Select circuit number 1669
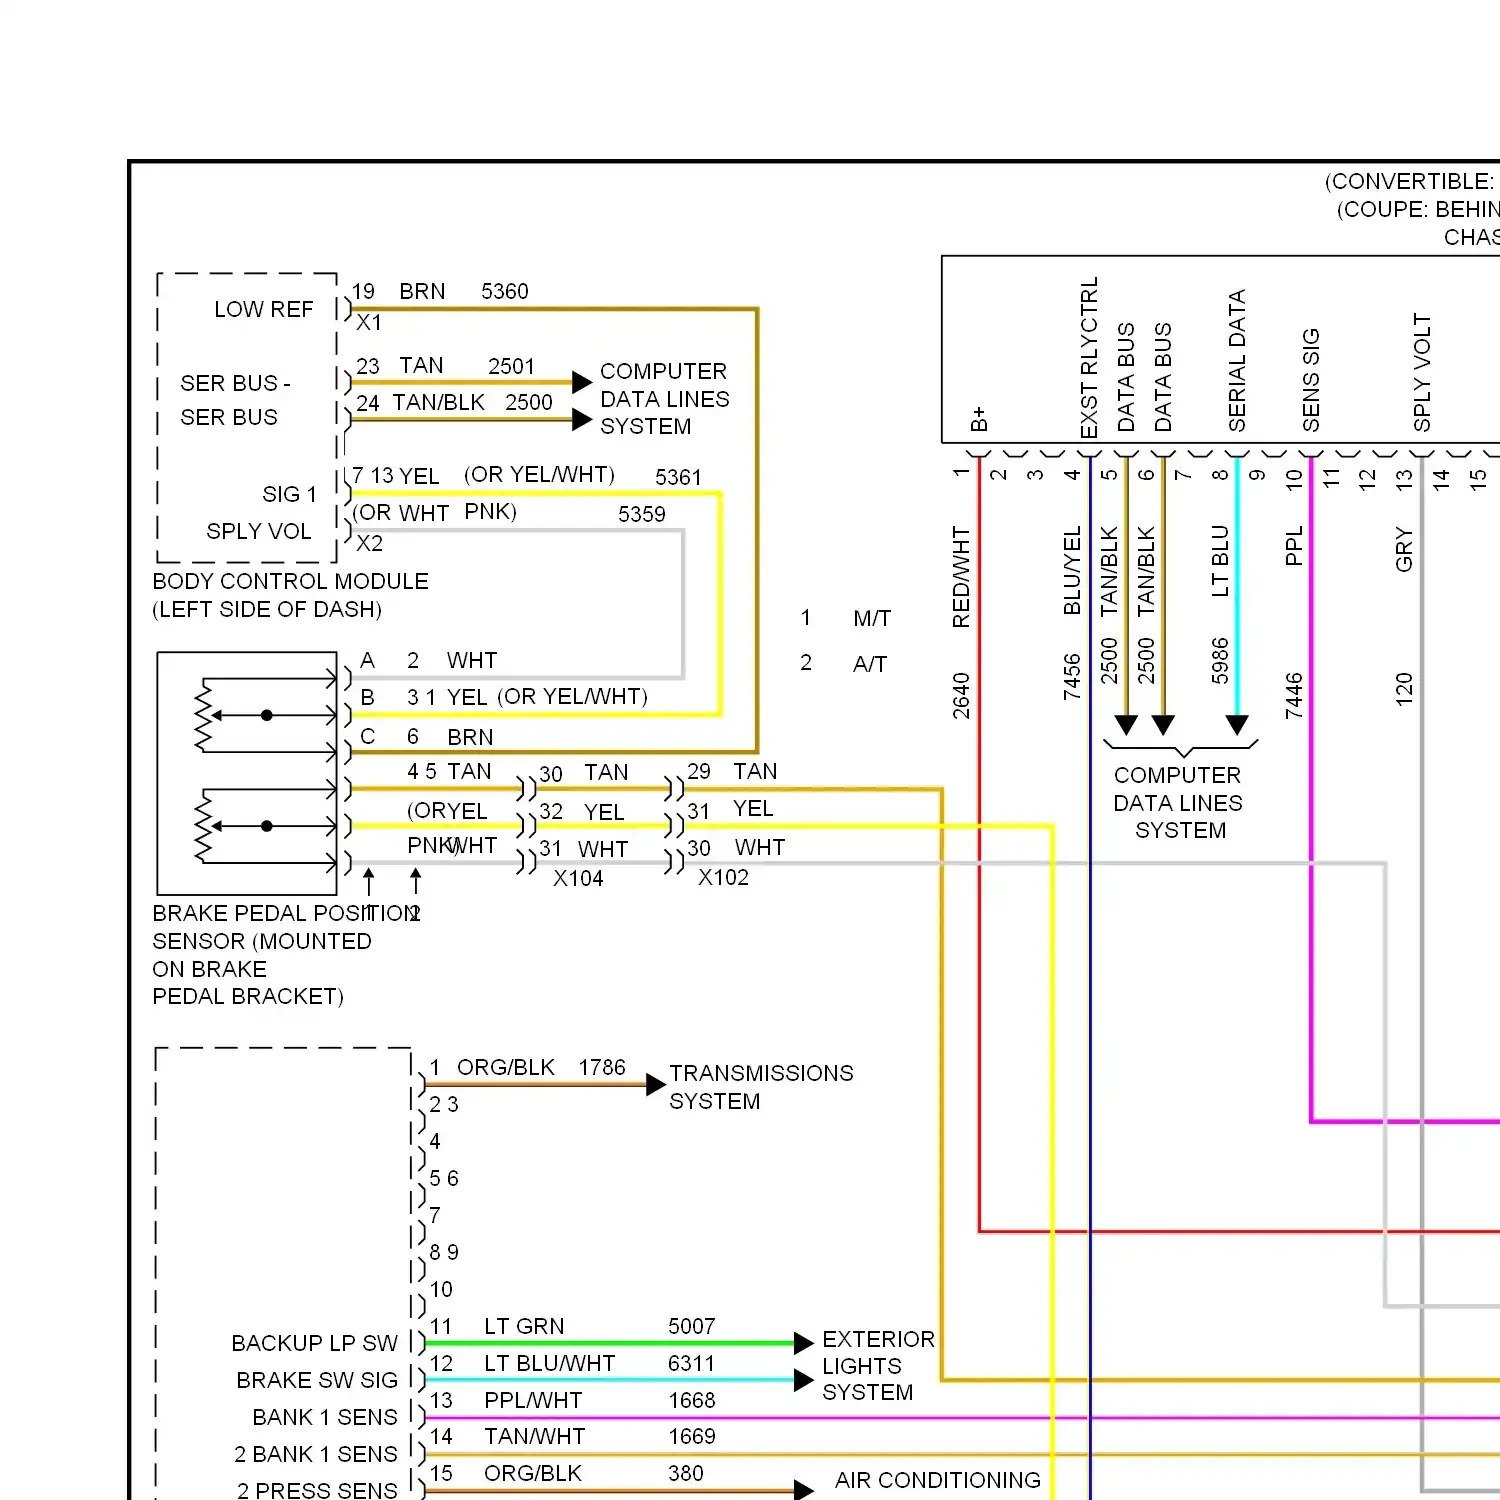 tap(693, 1437)
